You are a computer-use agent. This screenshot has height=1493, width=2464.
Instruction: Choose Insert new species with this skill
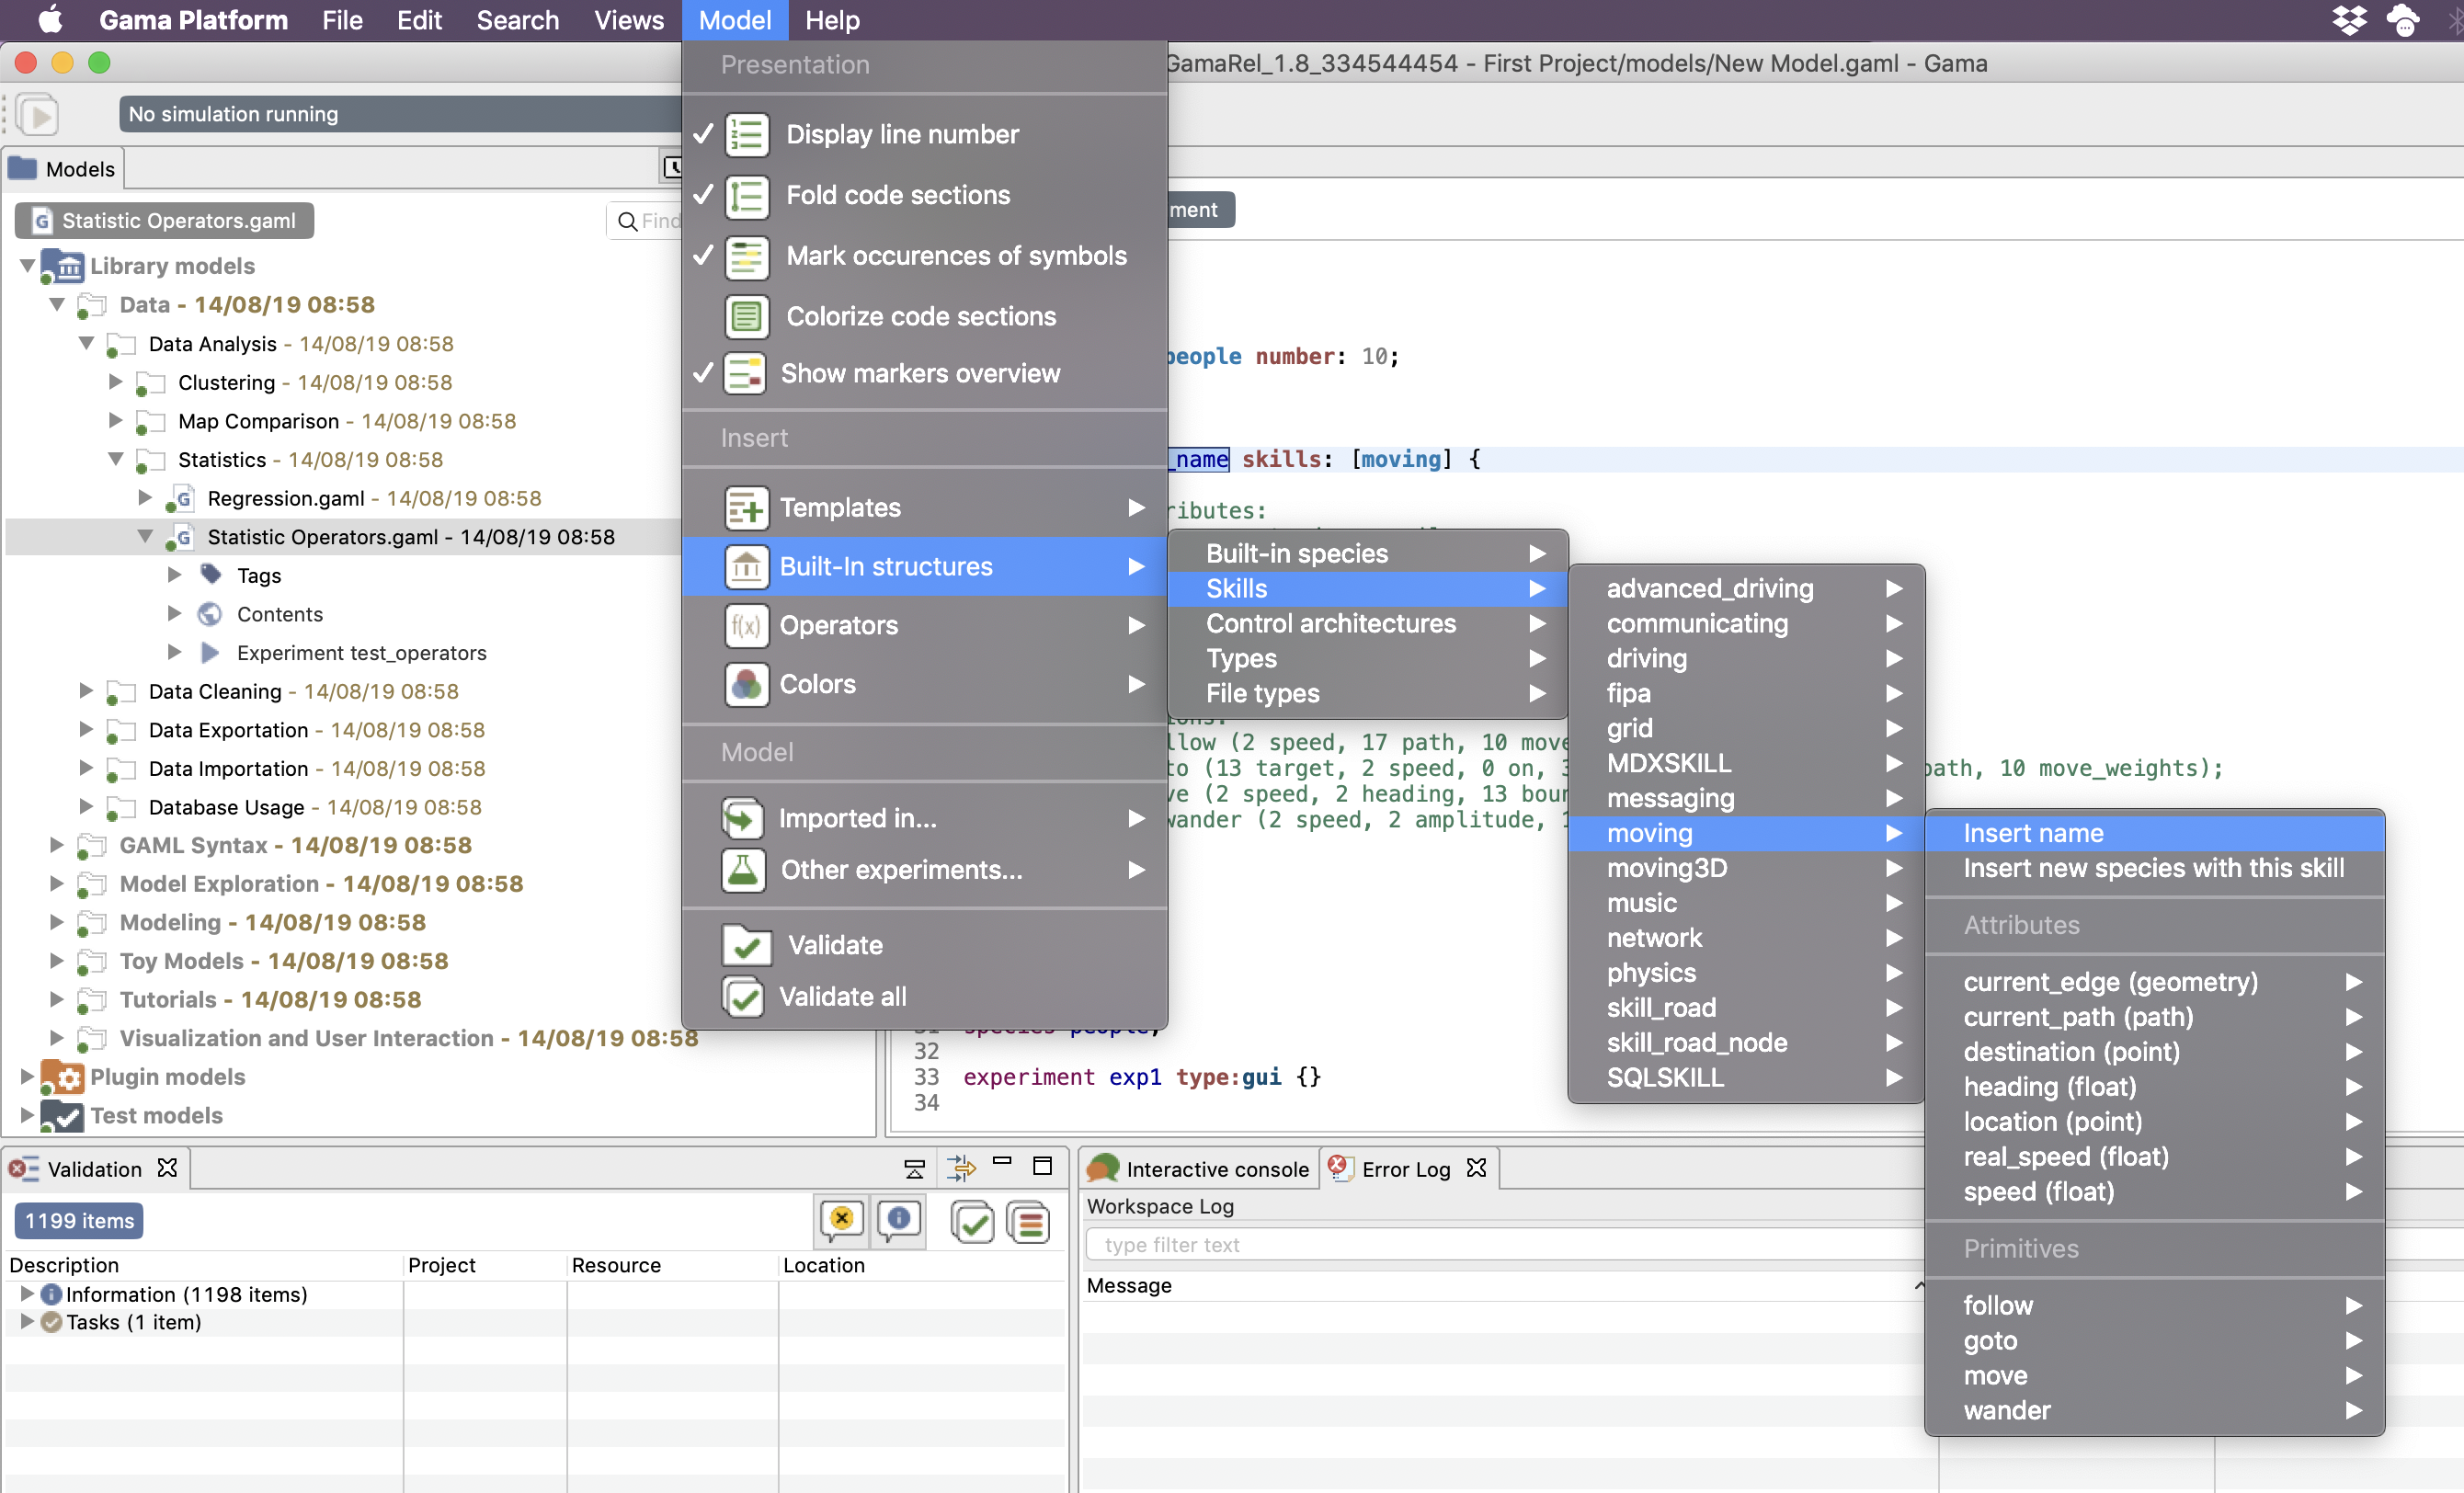pos(2154,869)
